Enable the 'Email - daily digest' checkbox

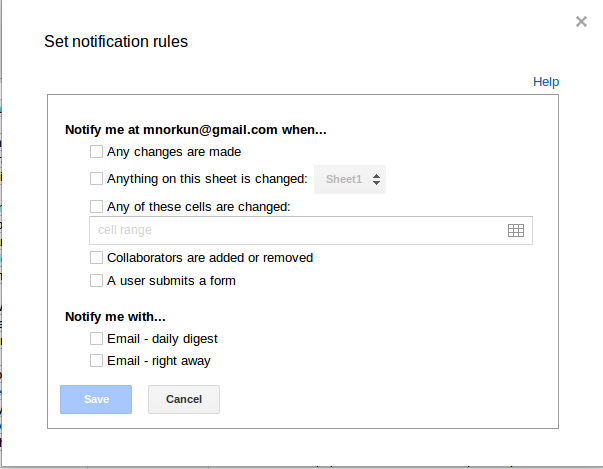click(x=97, y=339)
